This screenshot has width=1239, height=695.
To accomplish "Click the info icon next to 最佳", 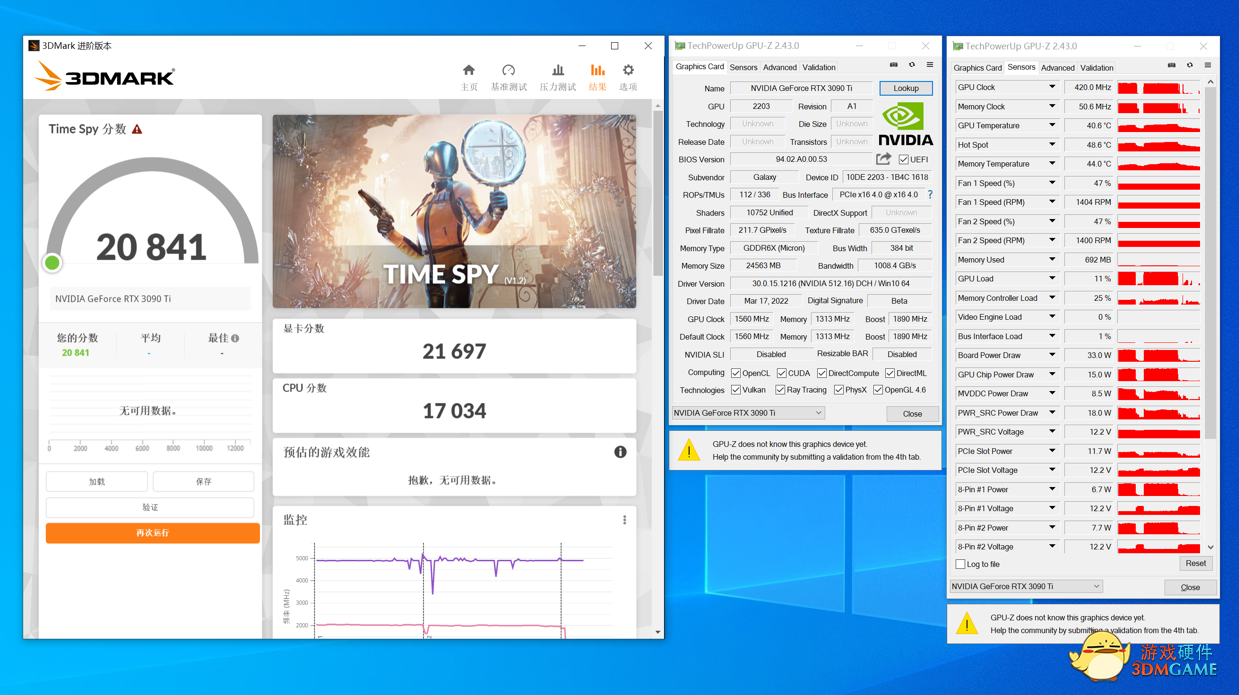I will [235, 339].
